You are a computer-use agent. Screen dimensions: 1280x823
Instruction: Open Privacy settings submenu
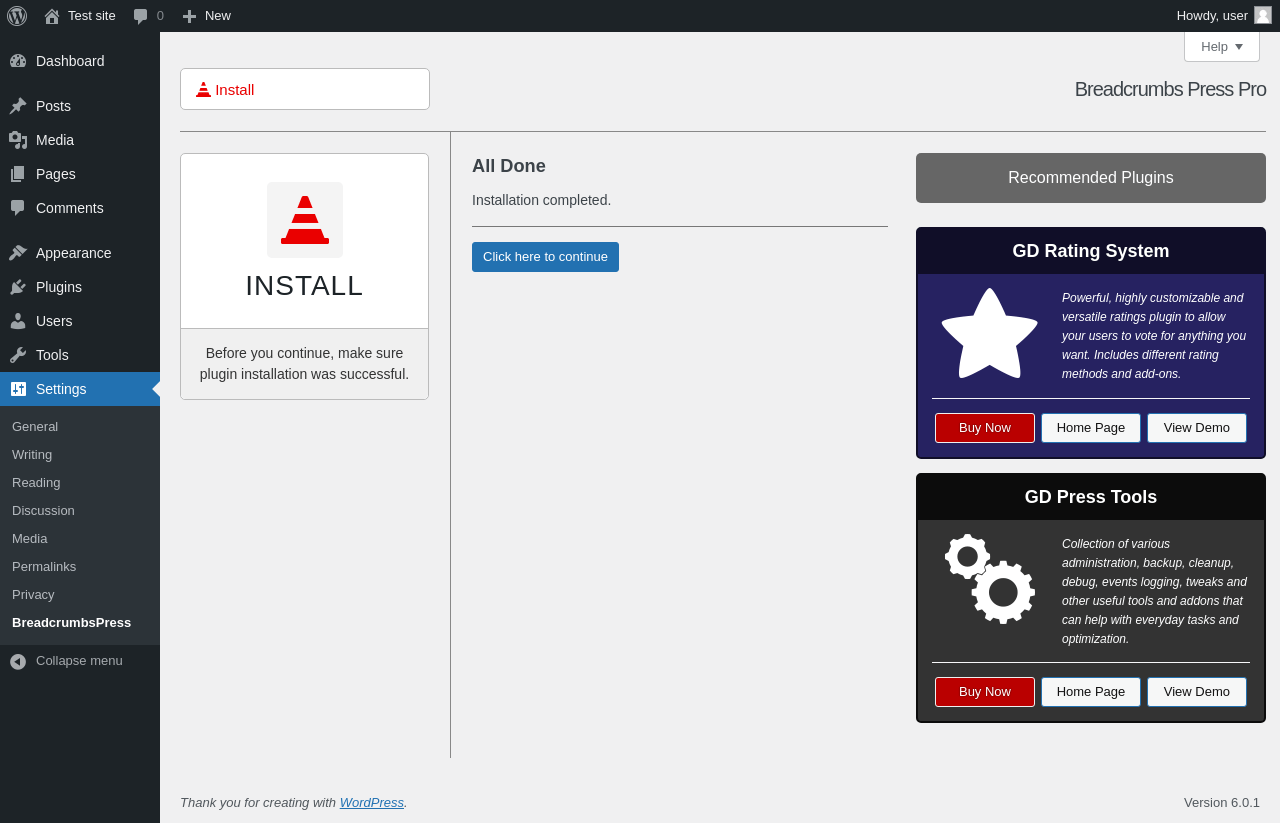coord(80,595)
